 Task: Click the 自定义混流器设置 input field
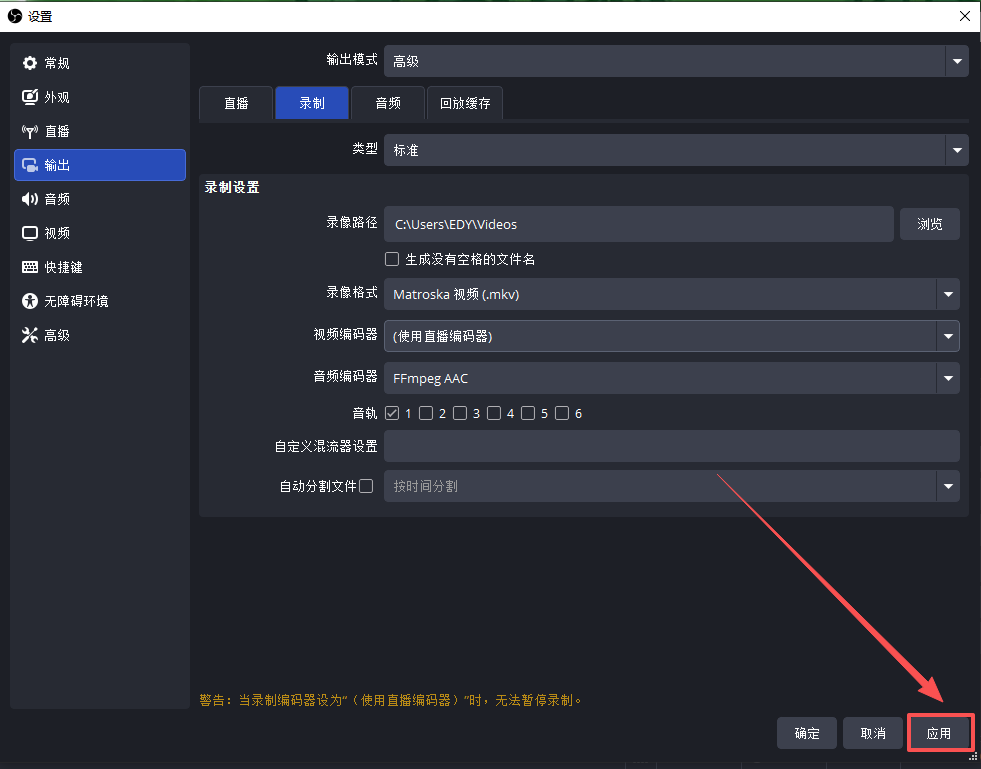click(671, 446)
